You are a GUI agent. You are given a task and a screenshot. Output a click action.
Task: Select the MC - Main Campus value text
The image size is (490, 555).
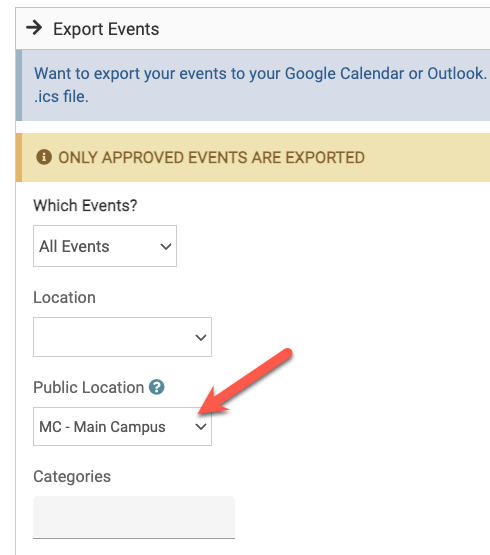point(102,427)
